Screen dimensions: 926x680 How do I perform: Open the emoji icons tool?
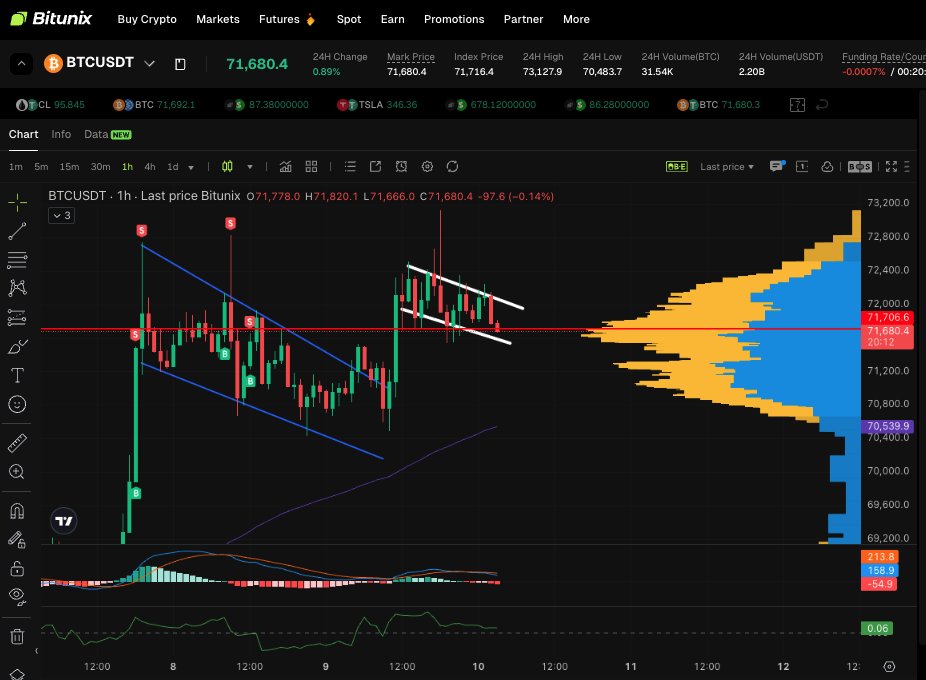coord(17,404)
